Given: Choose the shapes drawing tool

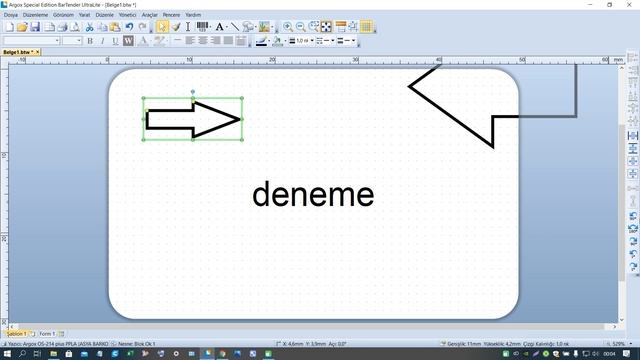Looking at the screenshot, I should coord(247,27).
